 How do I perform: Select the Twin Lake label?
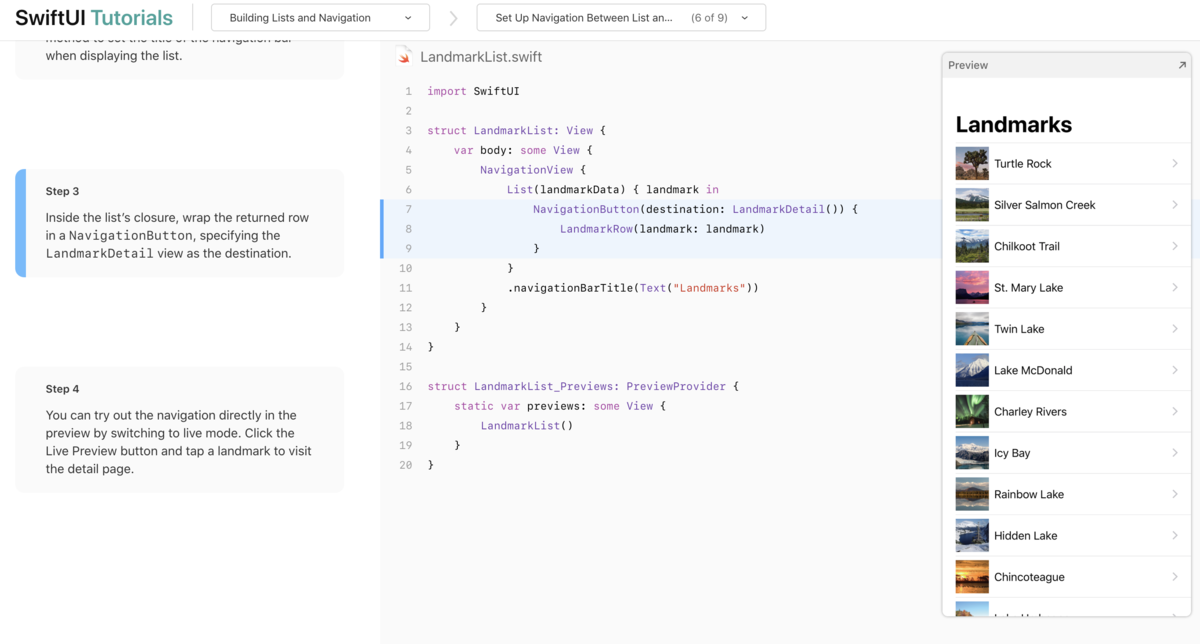(x=1019, y=329)
